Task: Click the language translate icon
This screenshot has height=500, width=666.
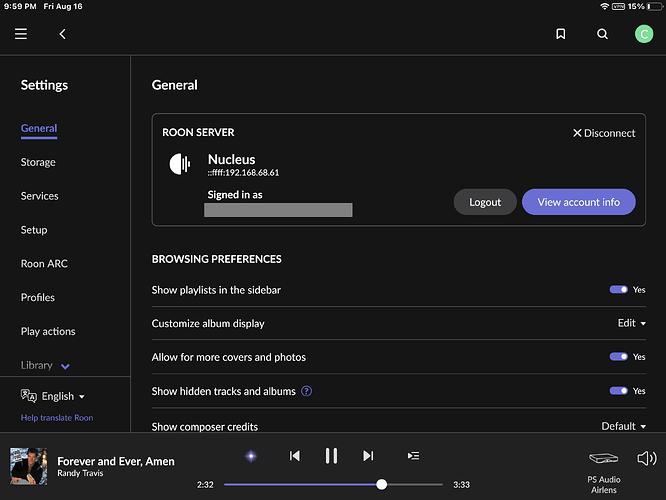Action: coord(28,396)
